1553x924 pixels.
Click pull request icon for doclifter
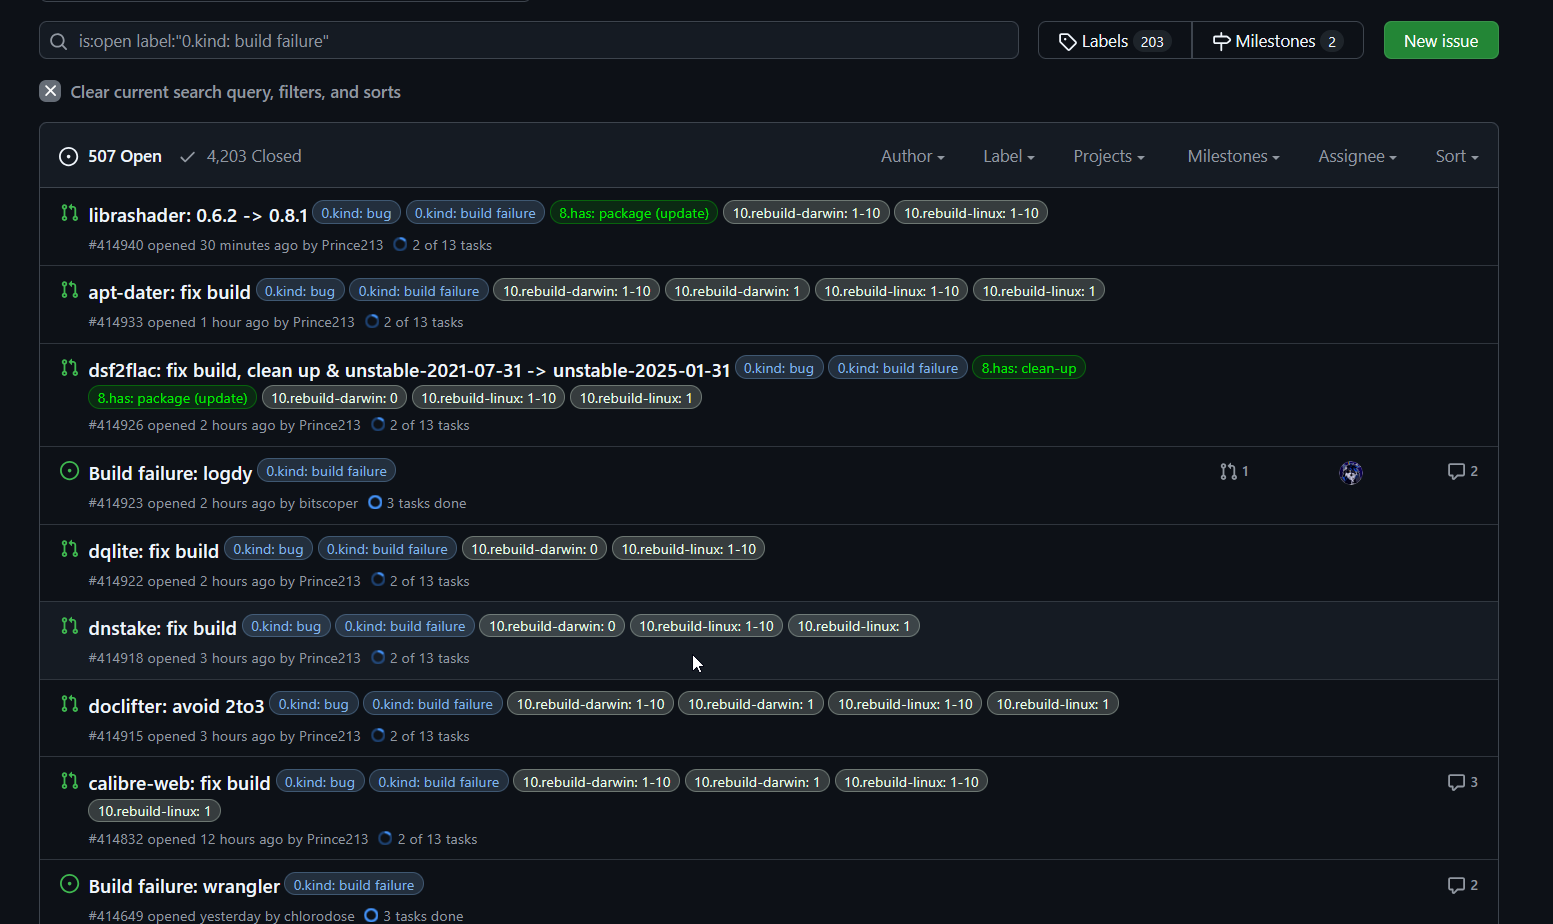click(x=69, y=703)
